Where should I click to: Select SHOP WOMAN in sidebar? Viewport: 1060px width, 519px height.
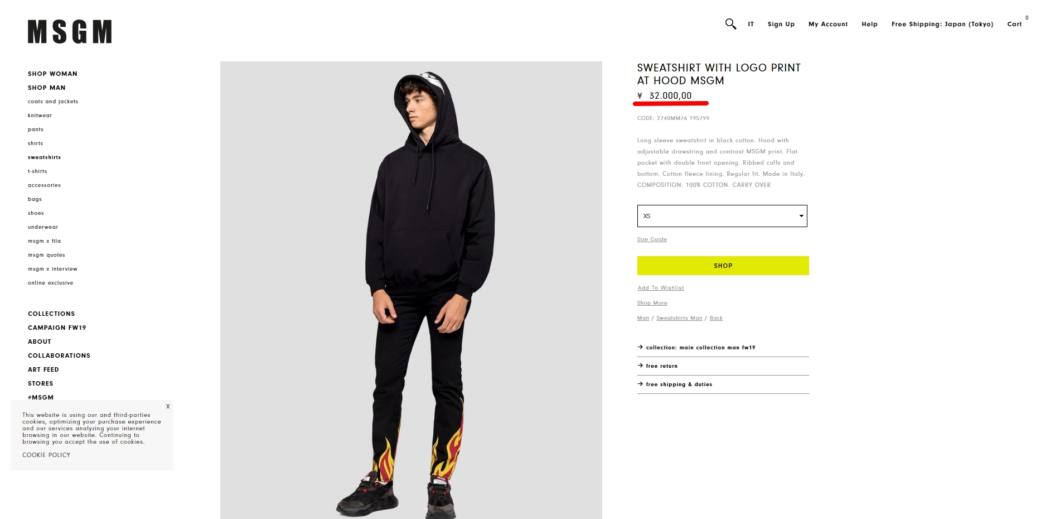click(53, 74)
